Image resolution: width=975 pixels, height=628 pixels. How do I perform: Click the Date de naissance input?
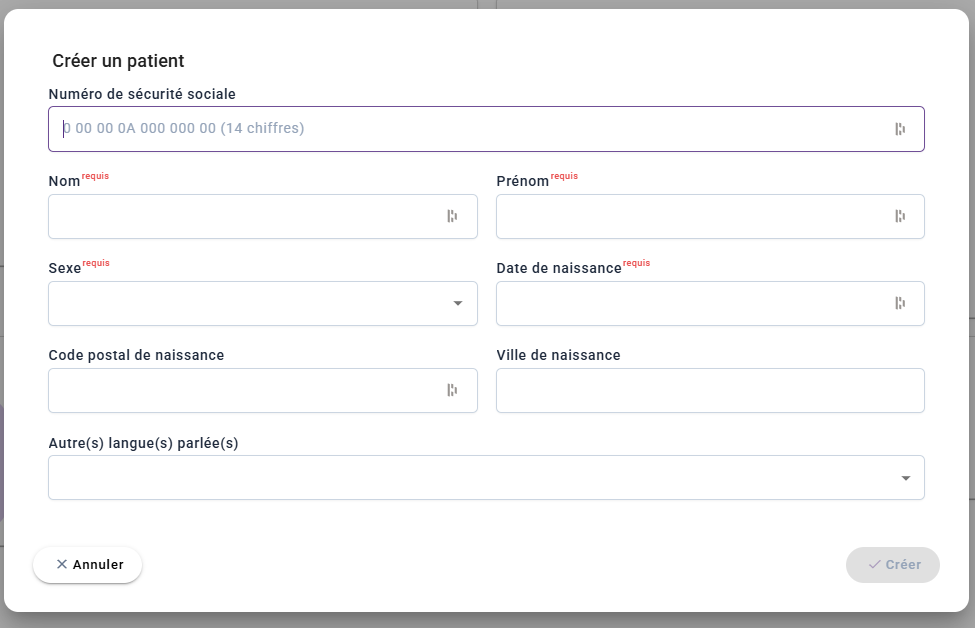click(x=688, y=303)
